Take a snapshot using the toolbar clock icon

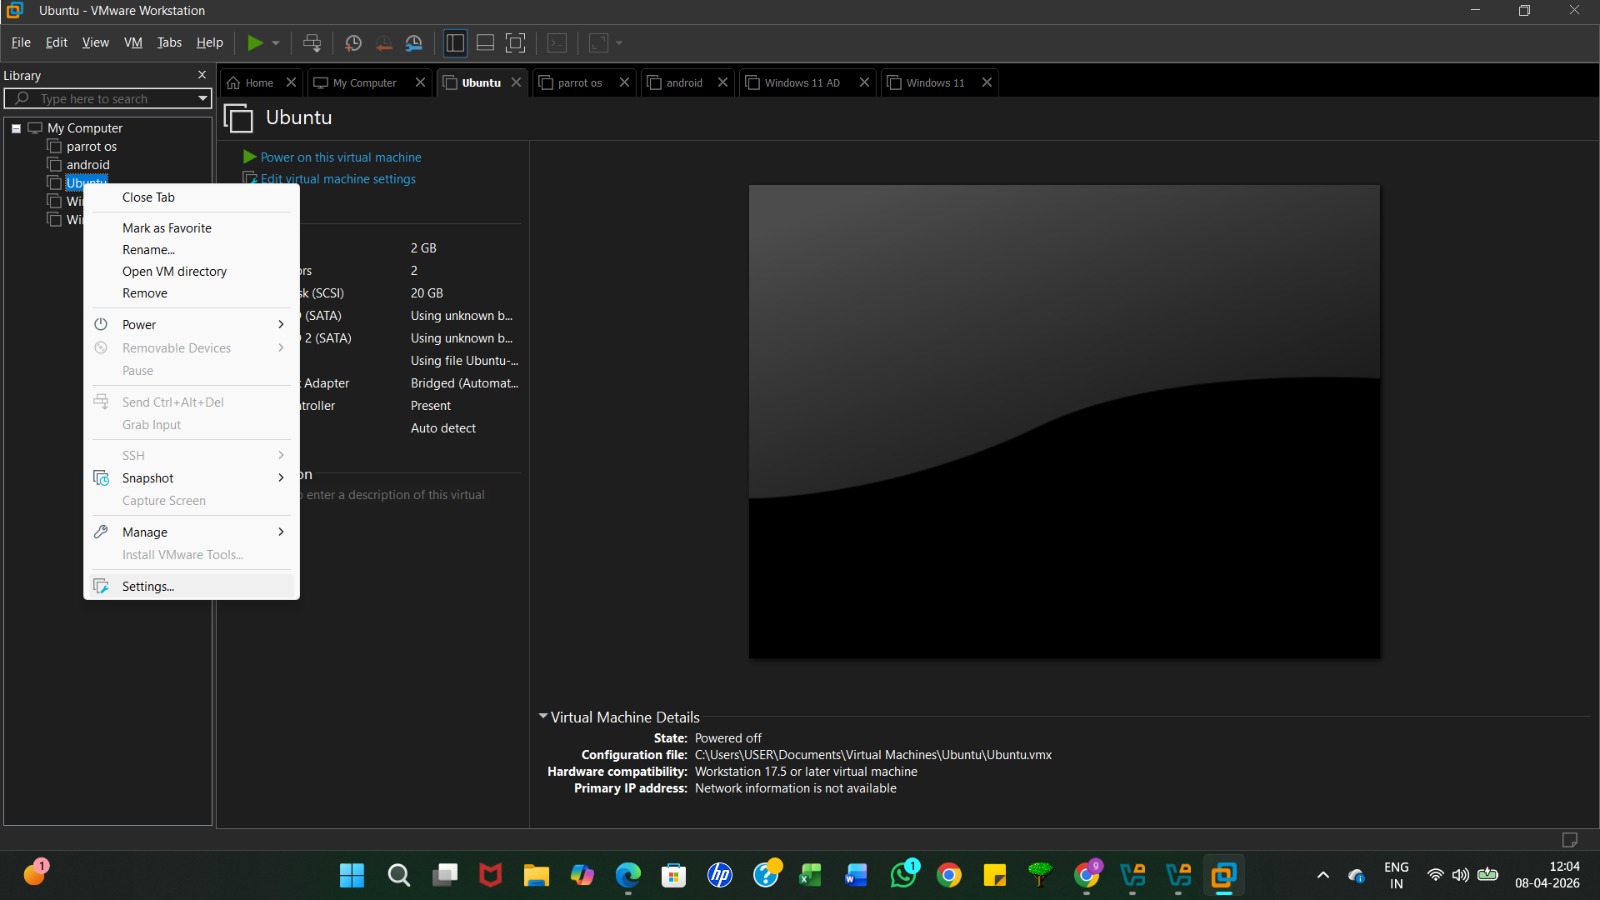click(x=353, y=43)
